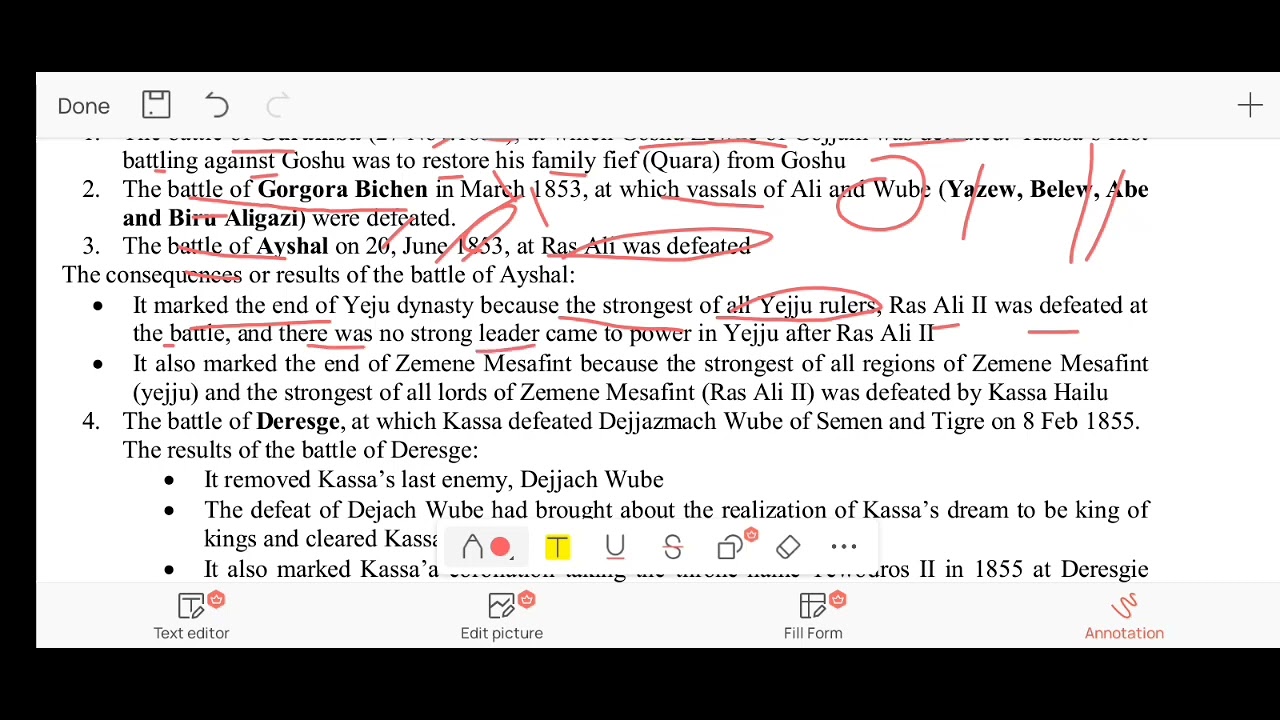Save the document with the save icon
Image resolution: width=1280 pixels, height=720 pixels.
pyautogui.click(x=156, y=105)
